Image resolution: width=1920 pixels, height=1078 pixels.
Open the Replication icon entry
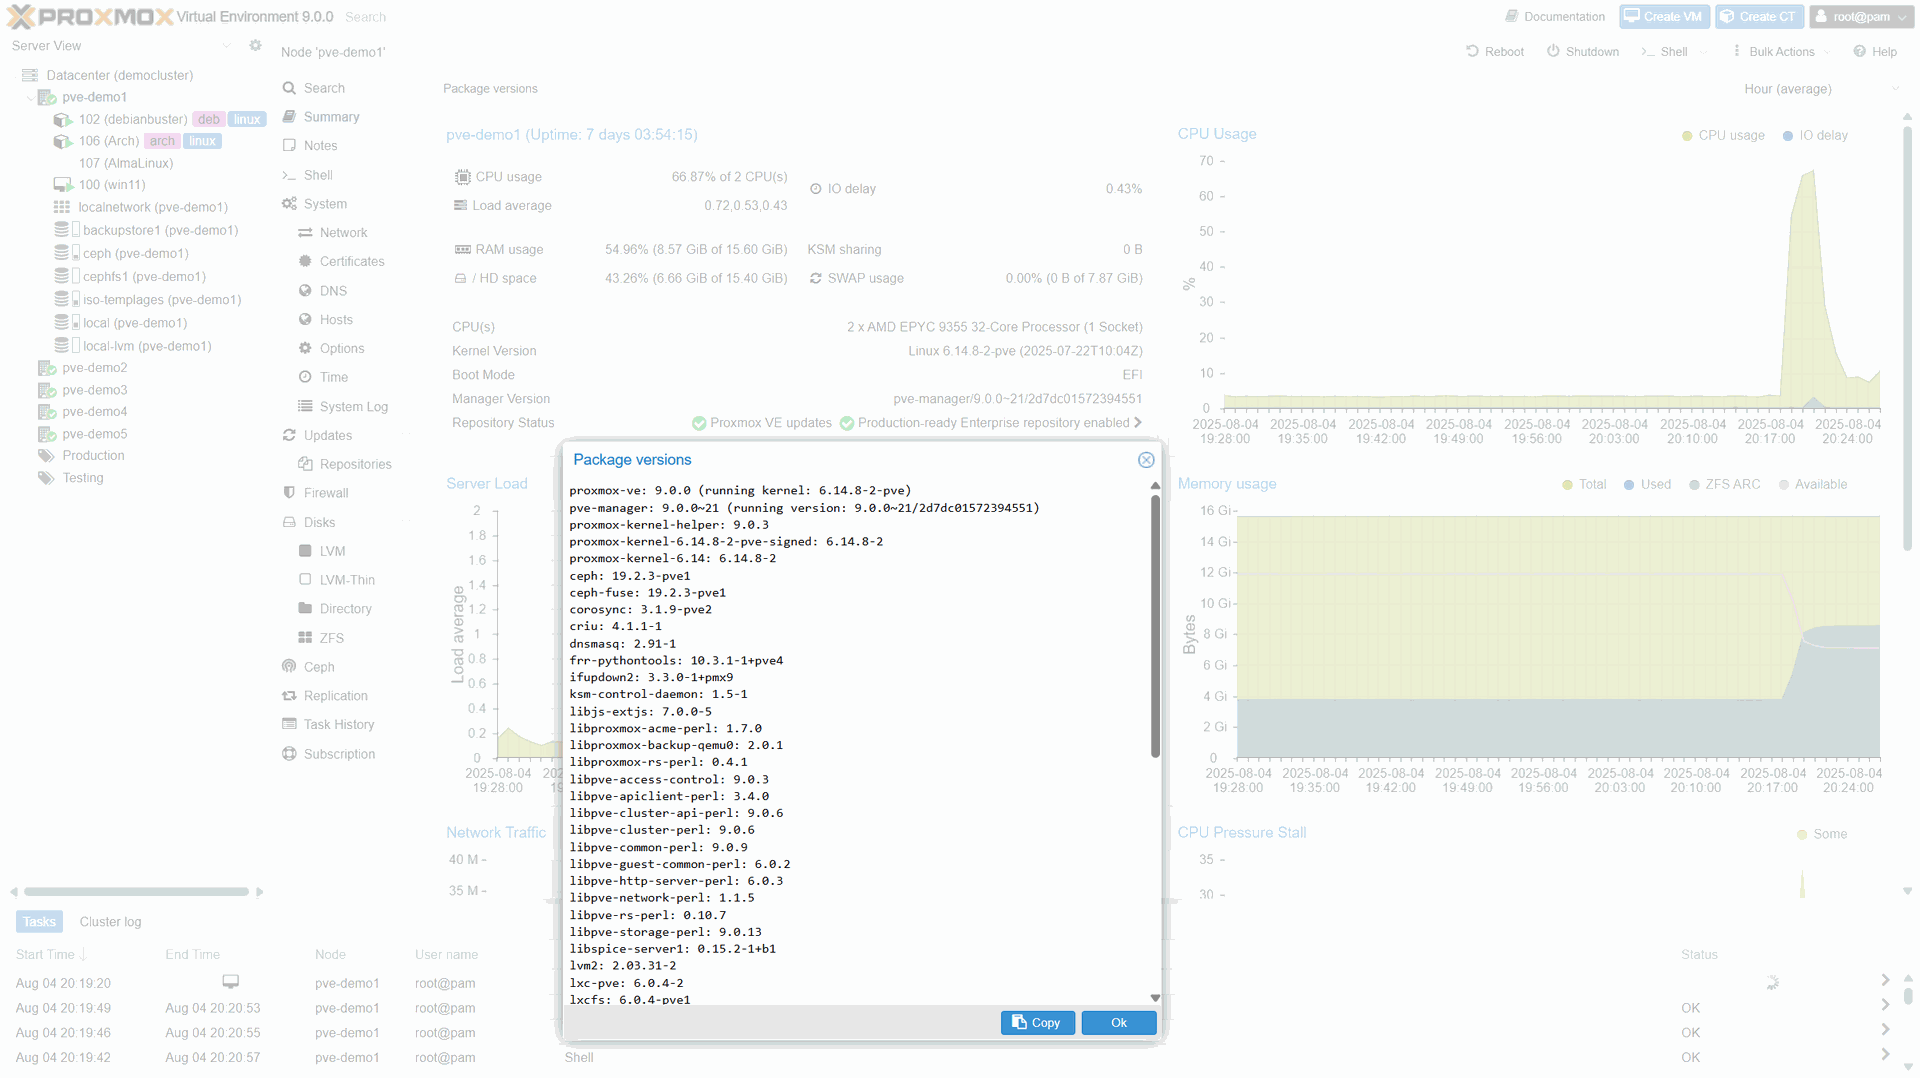(x=289, y=696)
